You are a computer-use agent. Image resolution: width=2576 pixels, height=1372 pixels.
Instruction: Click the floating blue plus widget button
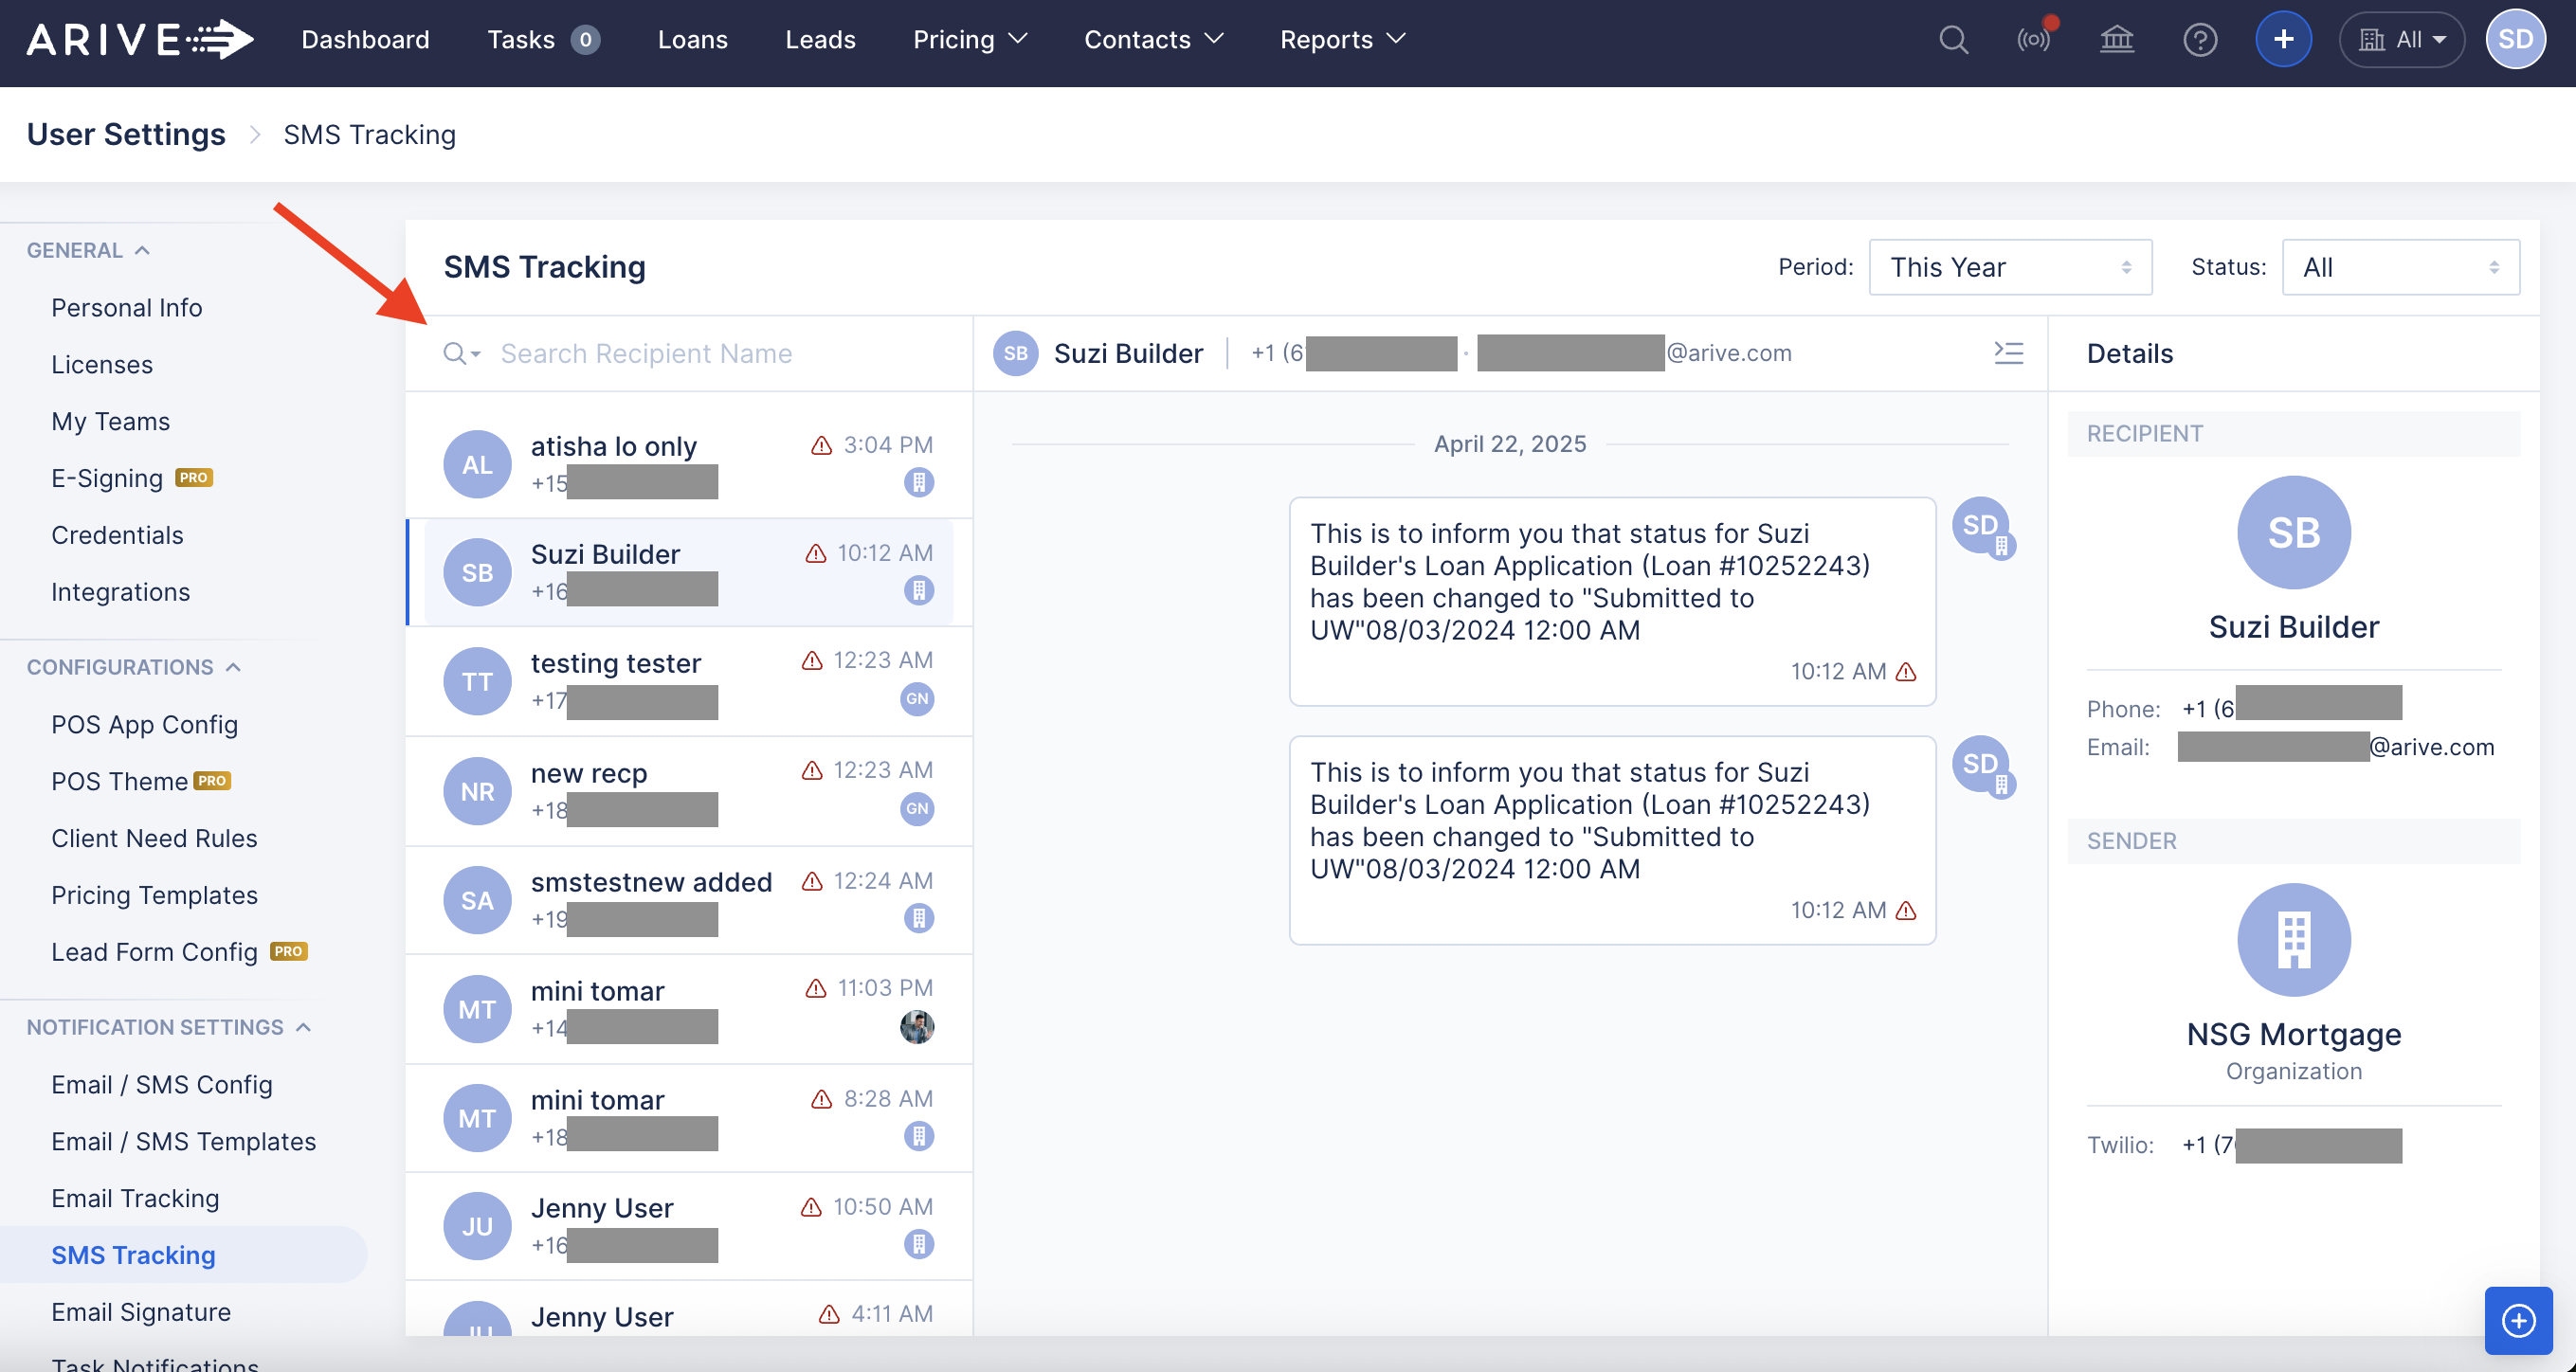[2517, 1320]
